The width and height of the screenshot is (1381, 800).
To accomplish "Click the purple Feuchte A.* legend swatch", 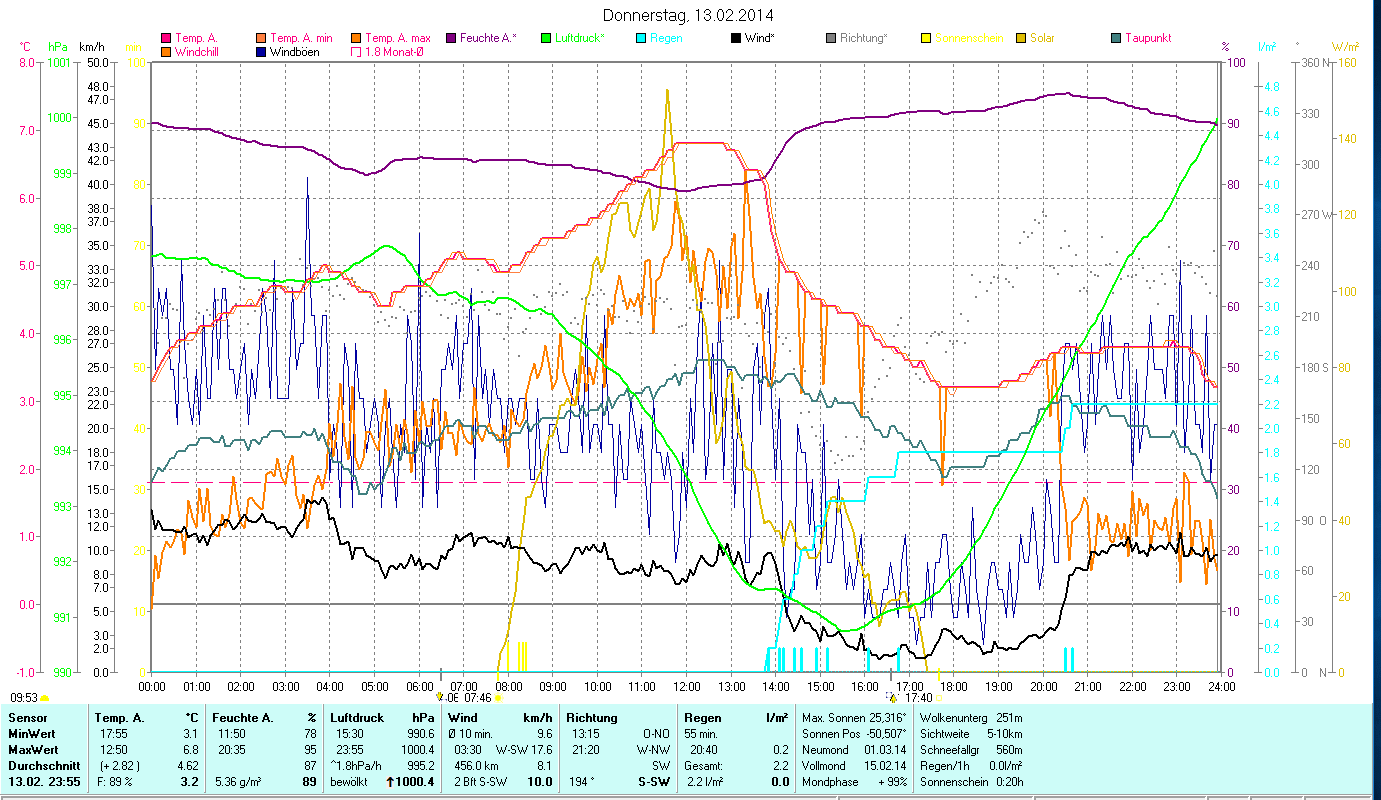I will pos(453,39).
